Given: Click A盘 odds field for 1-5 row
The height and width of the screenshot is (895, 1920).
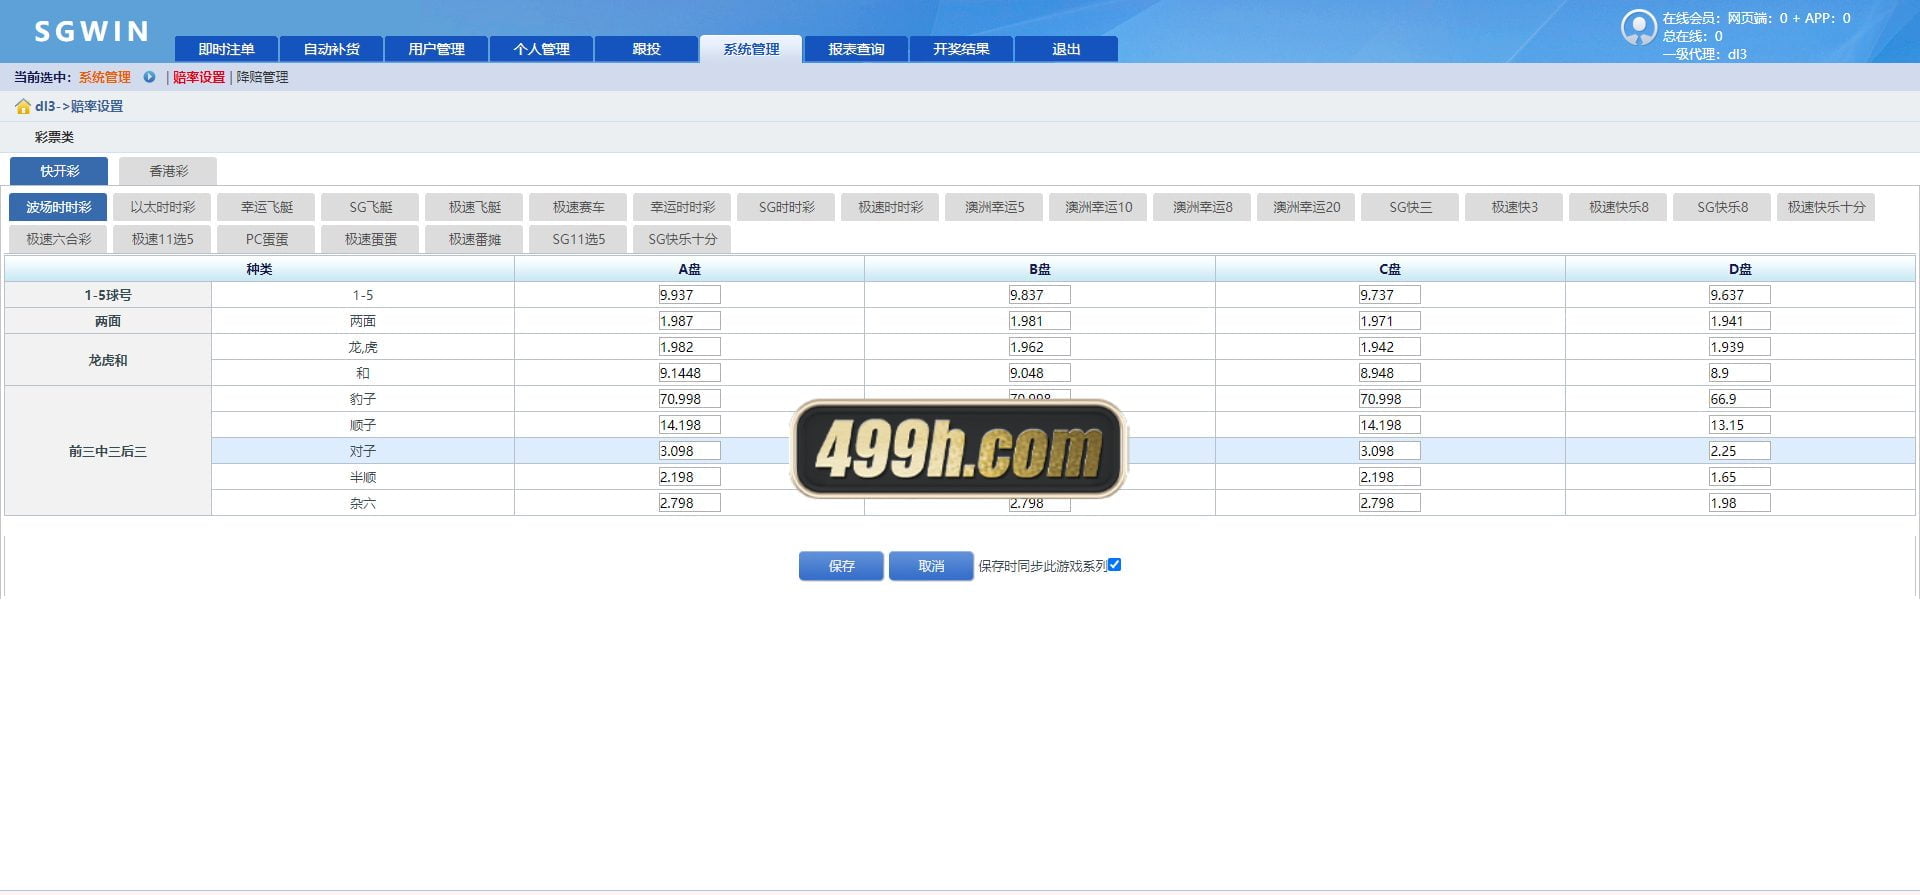Looking at the screenshot, I should coord(689,295).
